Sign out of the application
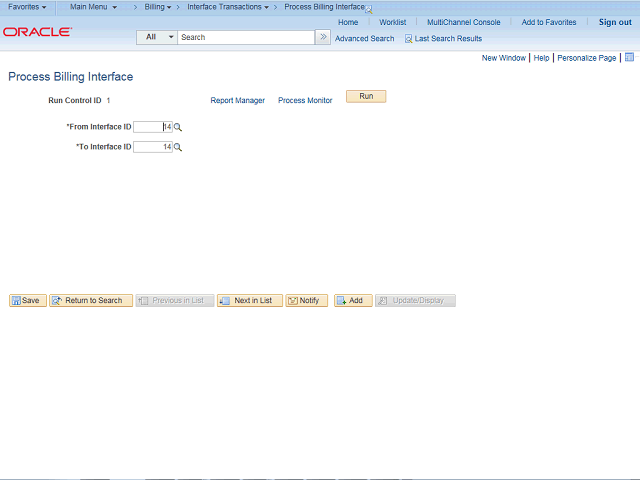This screenshot has height=480, width=640. pos(615,22)
